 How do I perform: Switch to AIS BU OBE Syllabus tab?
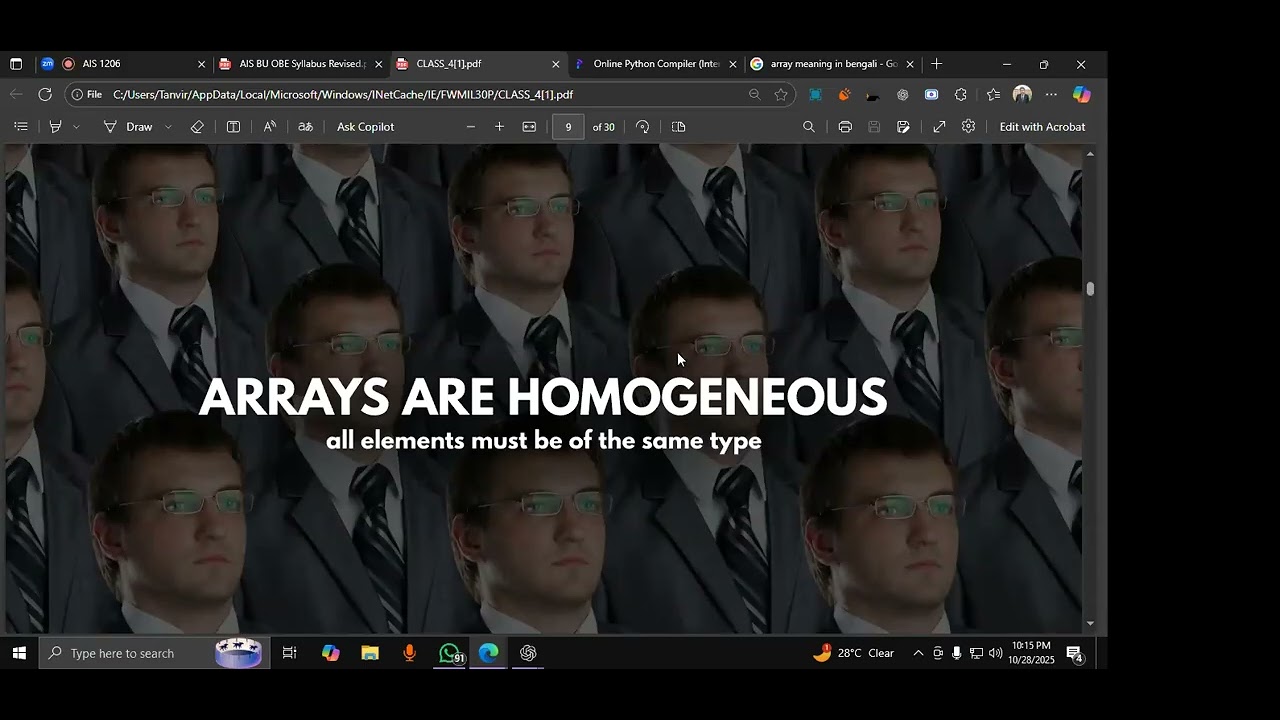coord(299,64)
